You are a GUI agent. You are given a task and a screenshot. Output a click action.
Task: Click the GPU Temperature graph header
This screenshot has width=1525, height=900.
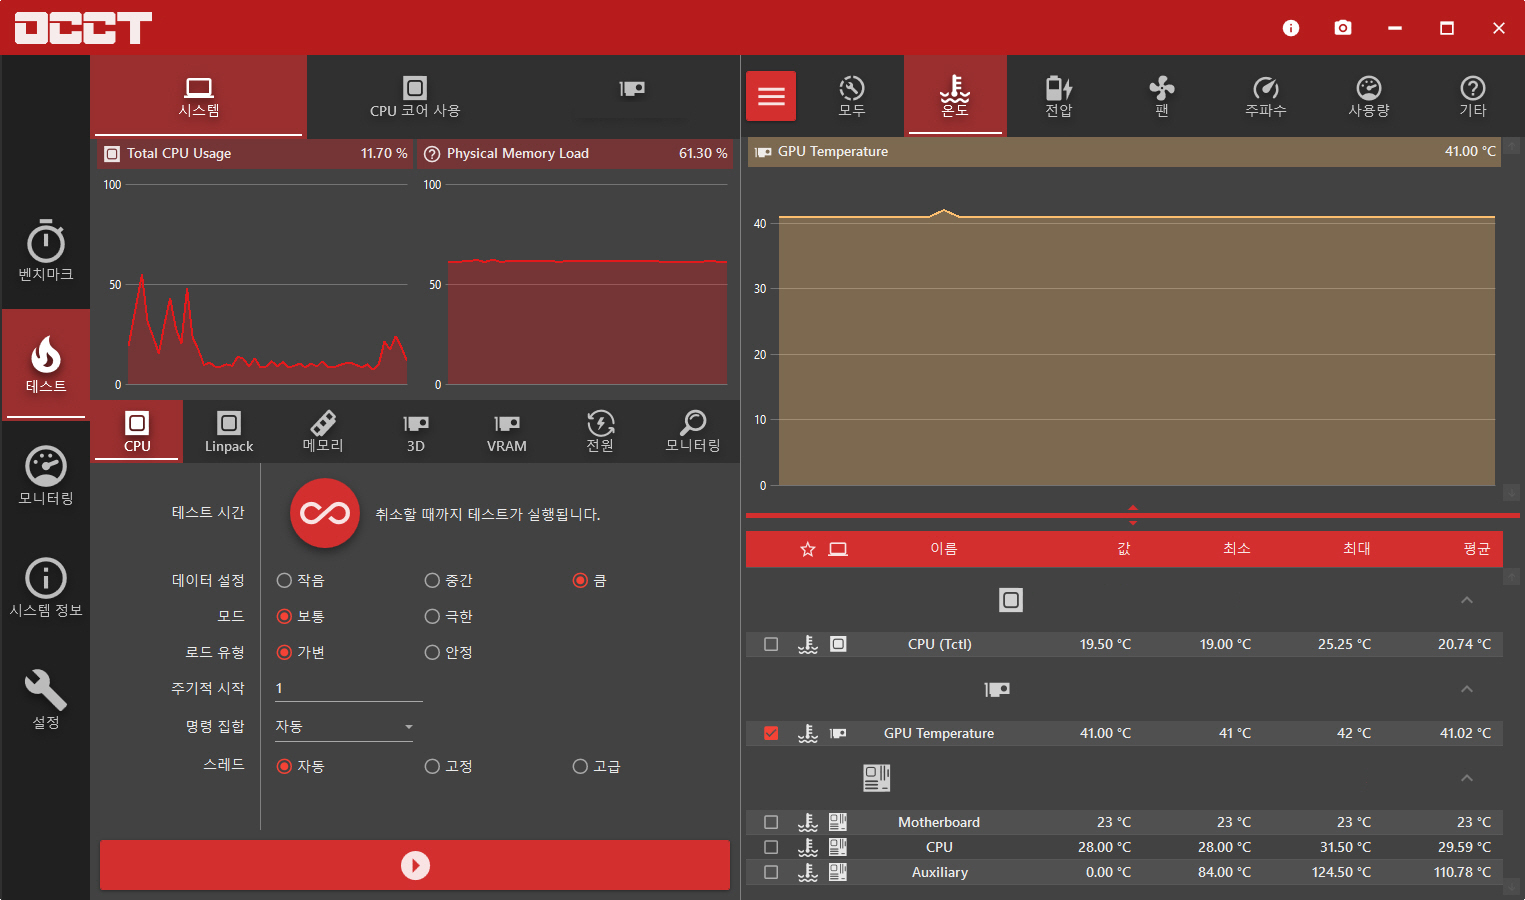point(1124,152)
